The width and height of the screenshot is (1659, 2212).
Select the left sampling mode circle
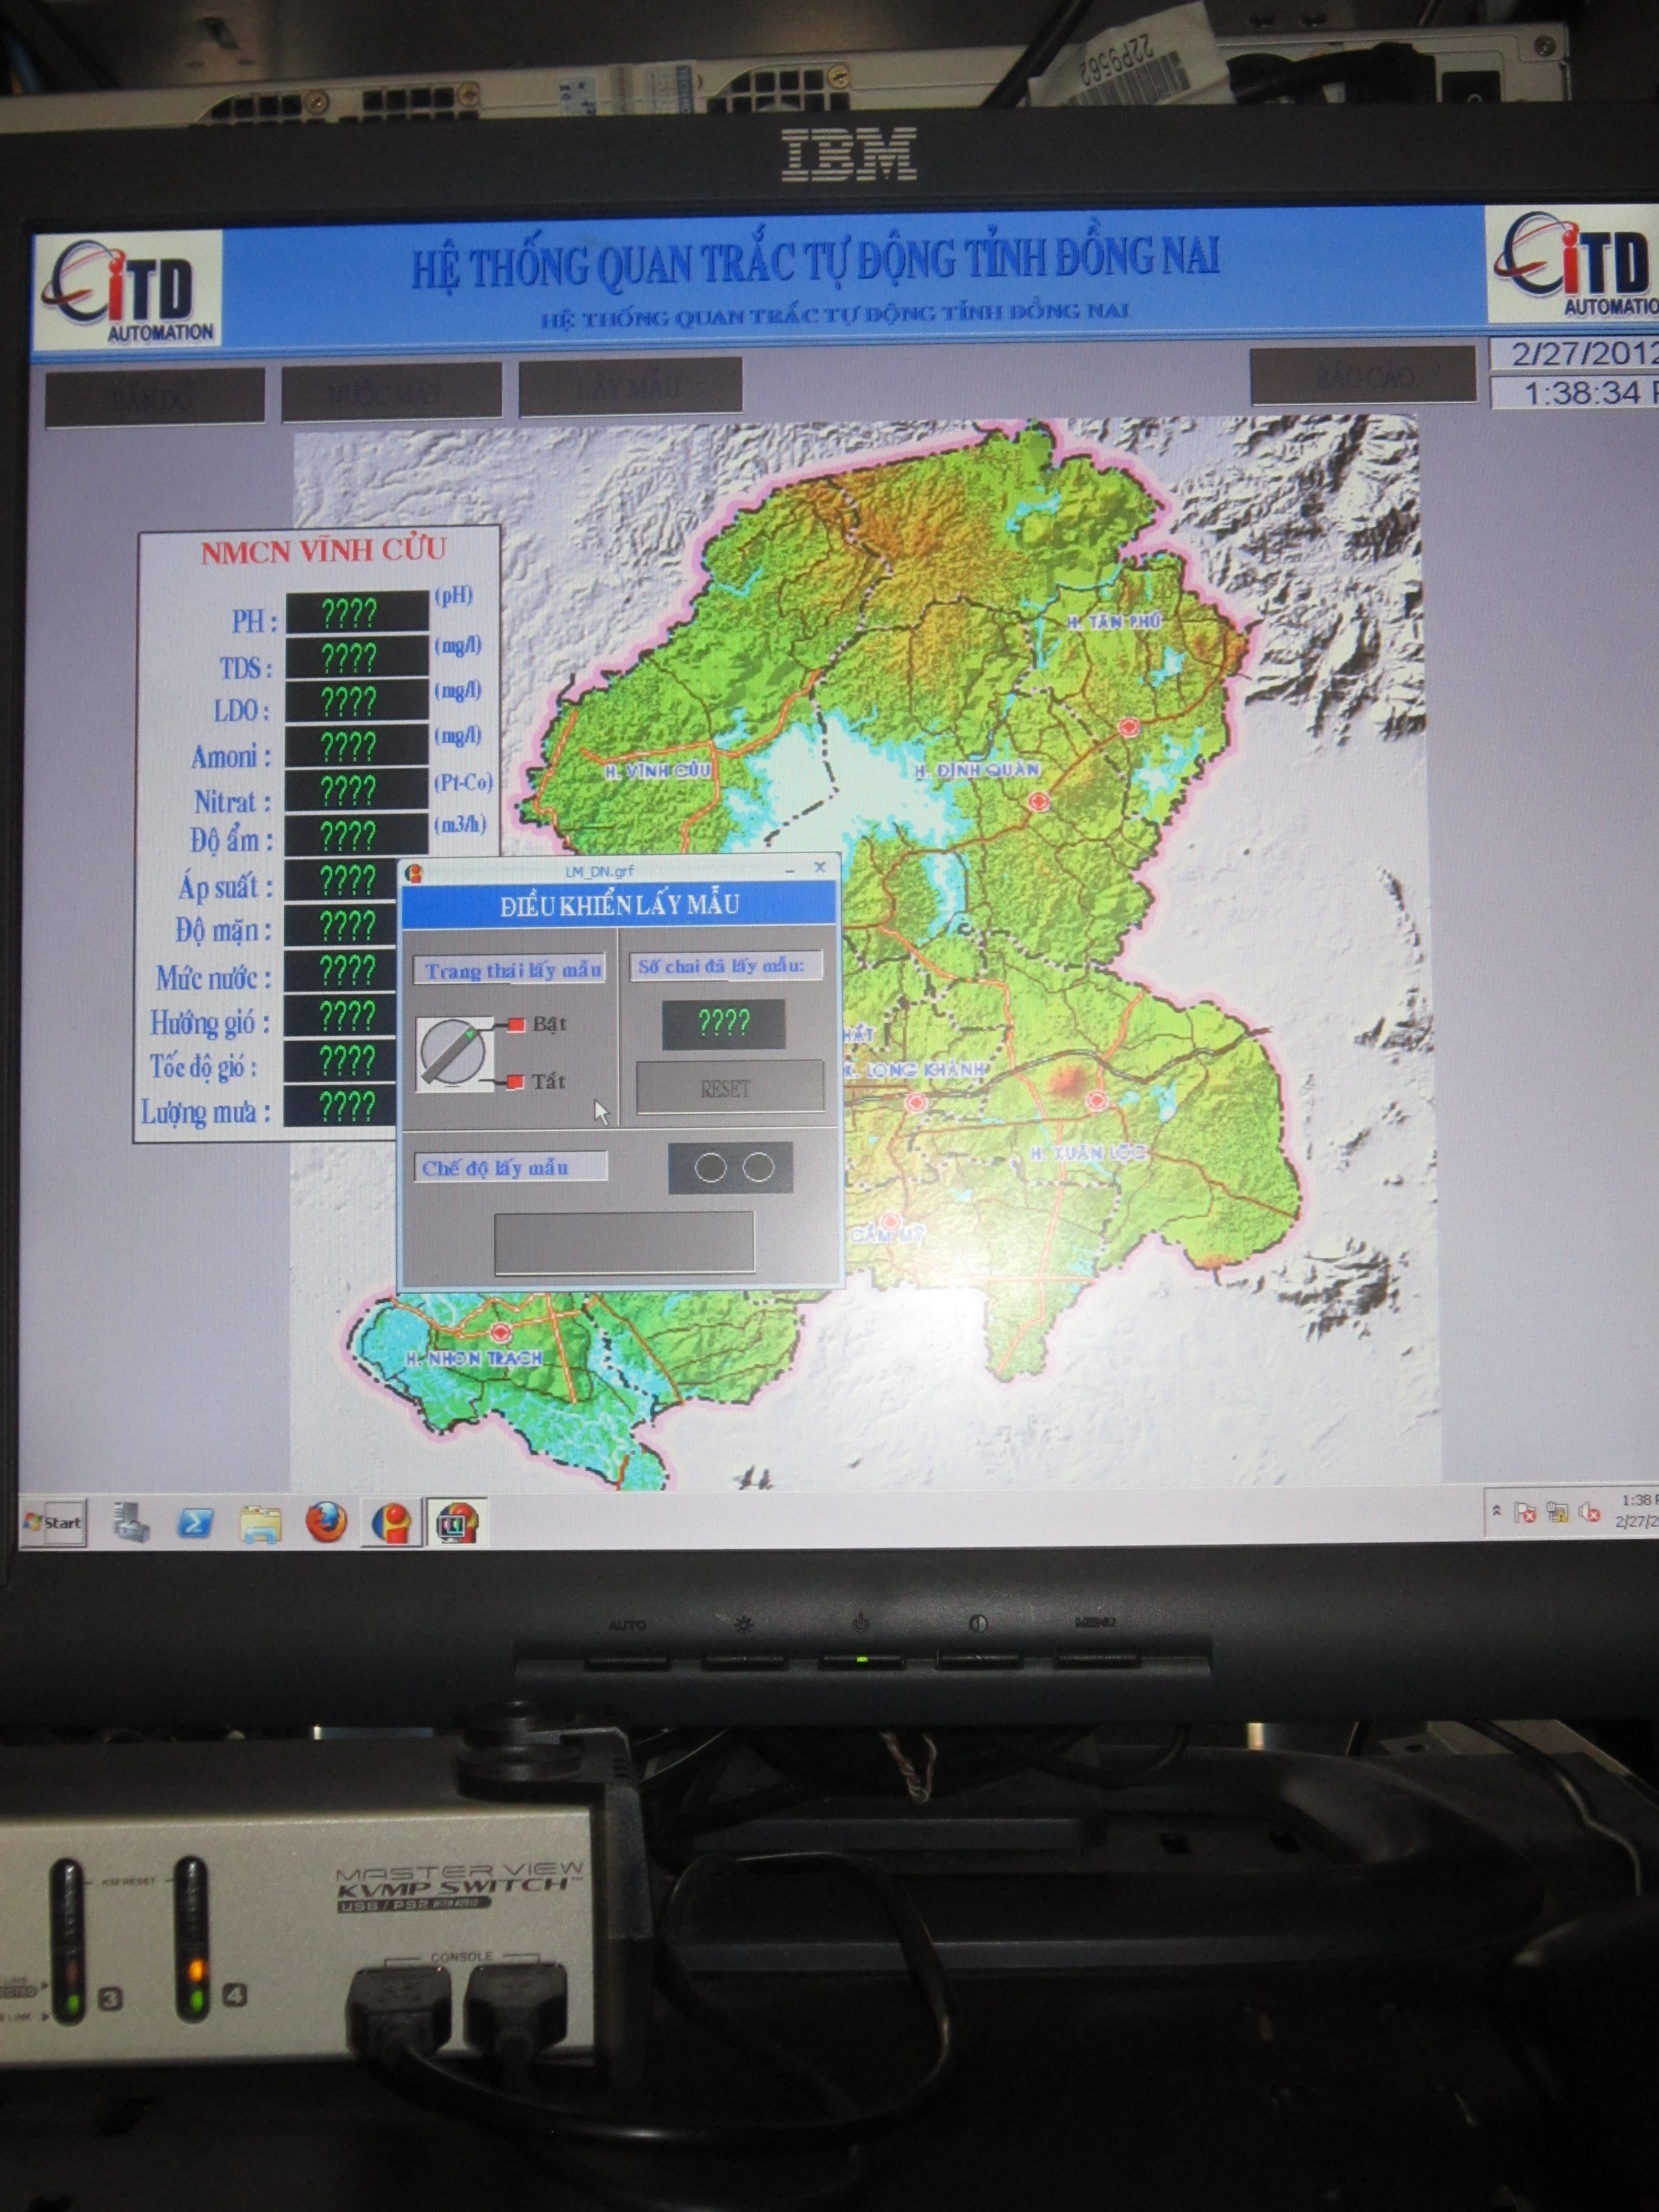(710, 1167)
